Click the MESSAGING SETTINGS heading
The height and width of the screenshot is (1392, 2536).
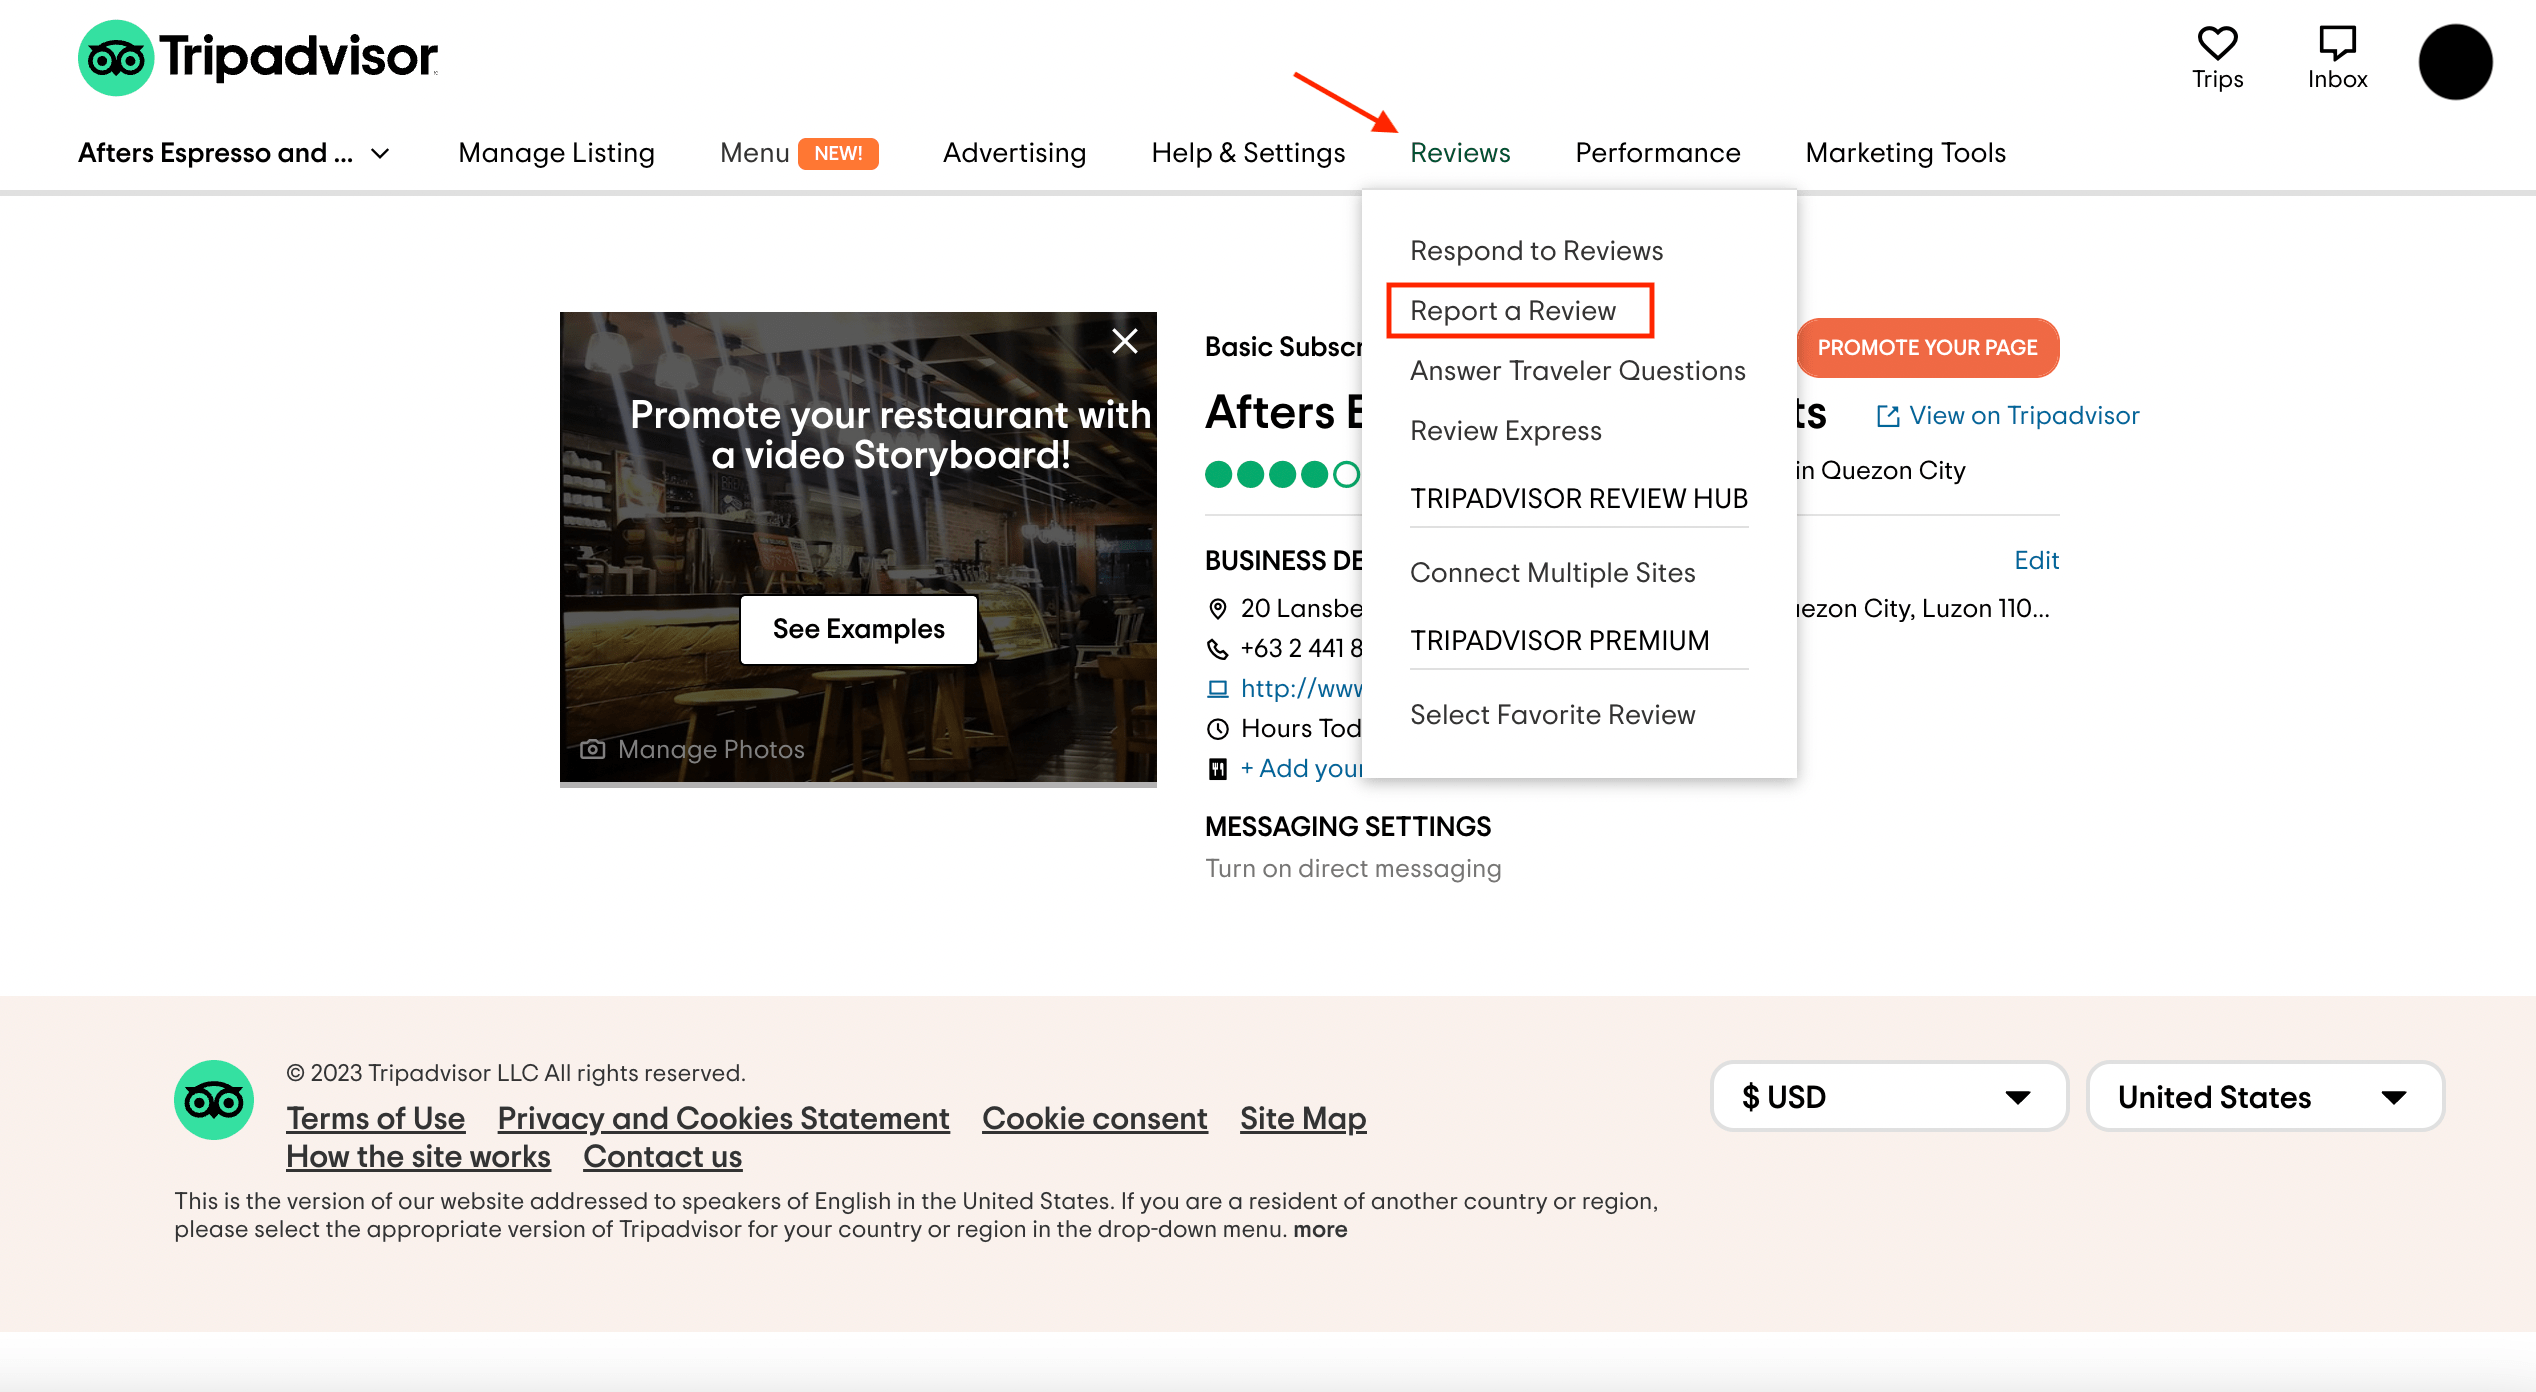tap(1347, 827)
